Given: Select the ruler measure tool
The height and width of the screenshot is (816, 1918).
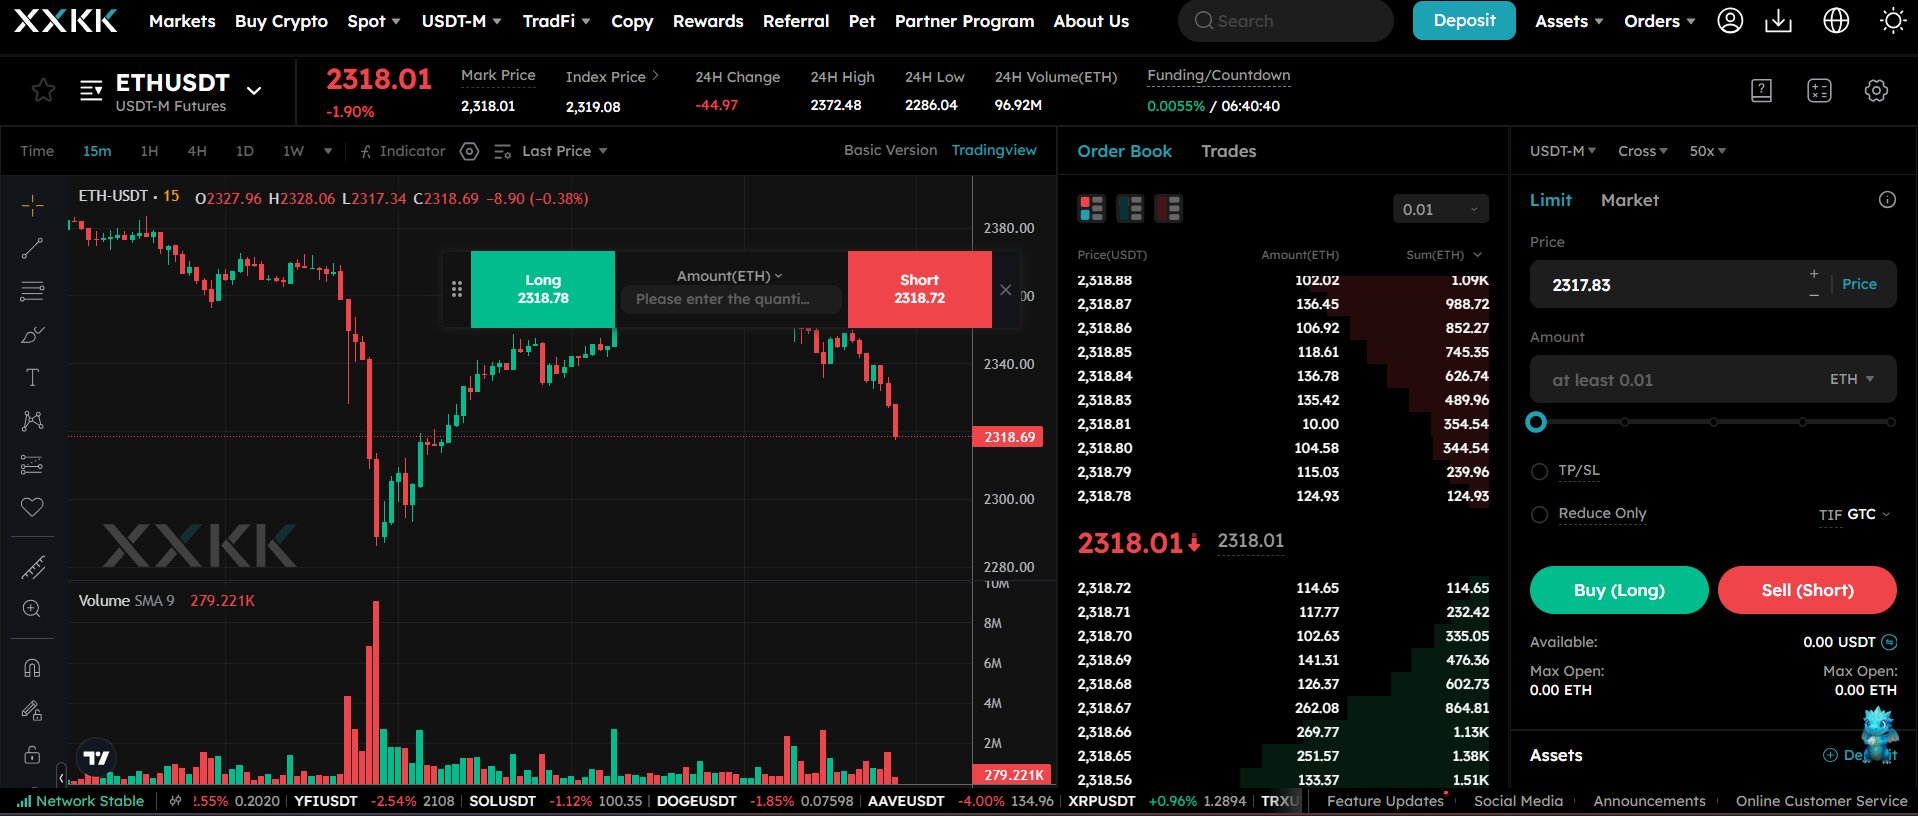Looking at the screenshot, I should 32,568.
